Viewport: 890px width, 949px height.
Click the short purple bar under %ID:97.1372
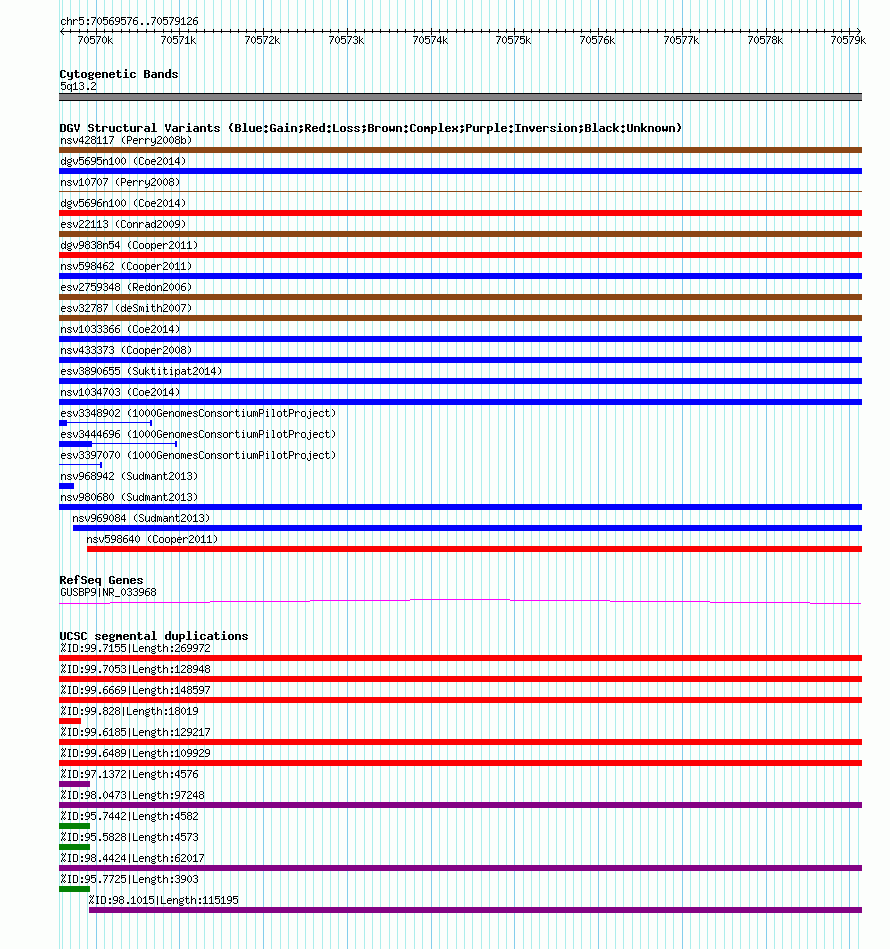tap(74, 784)
